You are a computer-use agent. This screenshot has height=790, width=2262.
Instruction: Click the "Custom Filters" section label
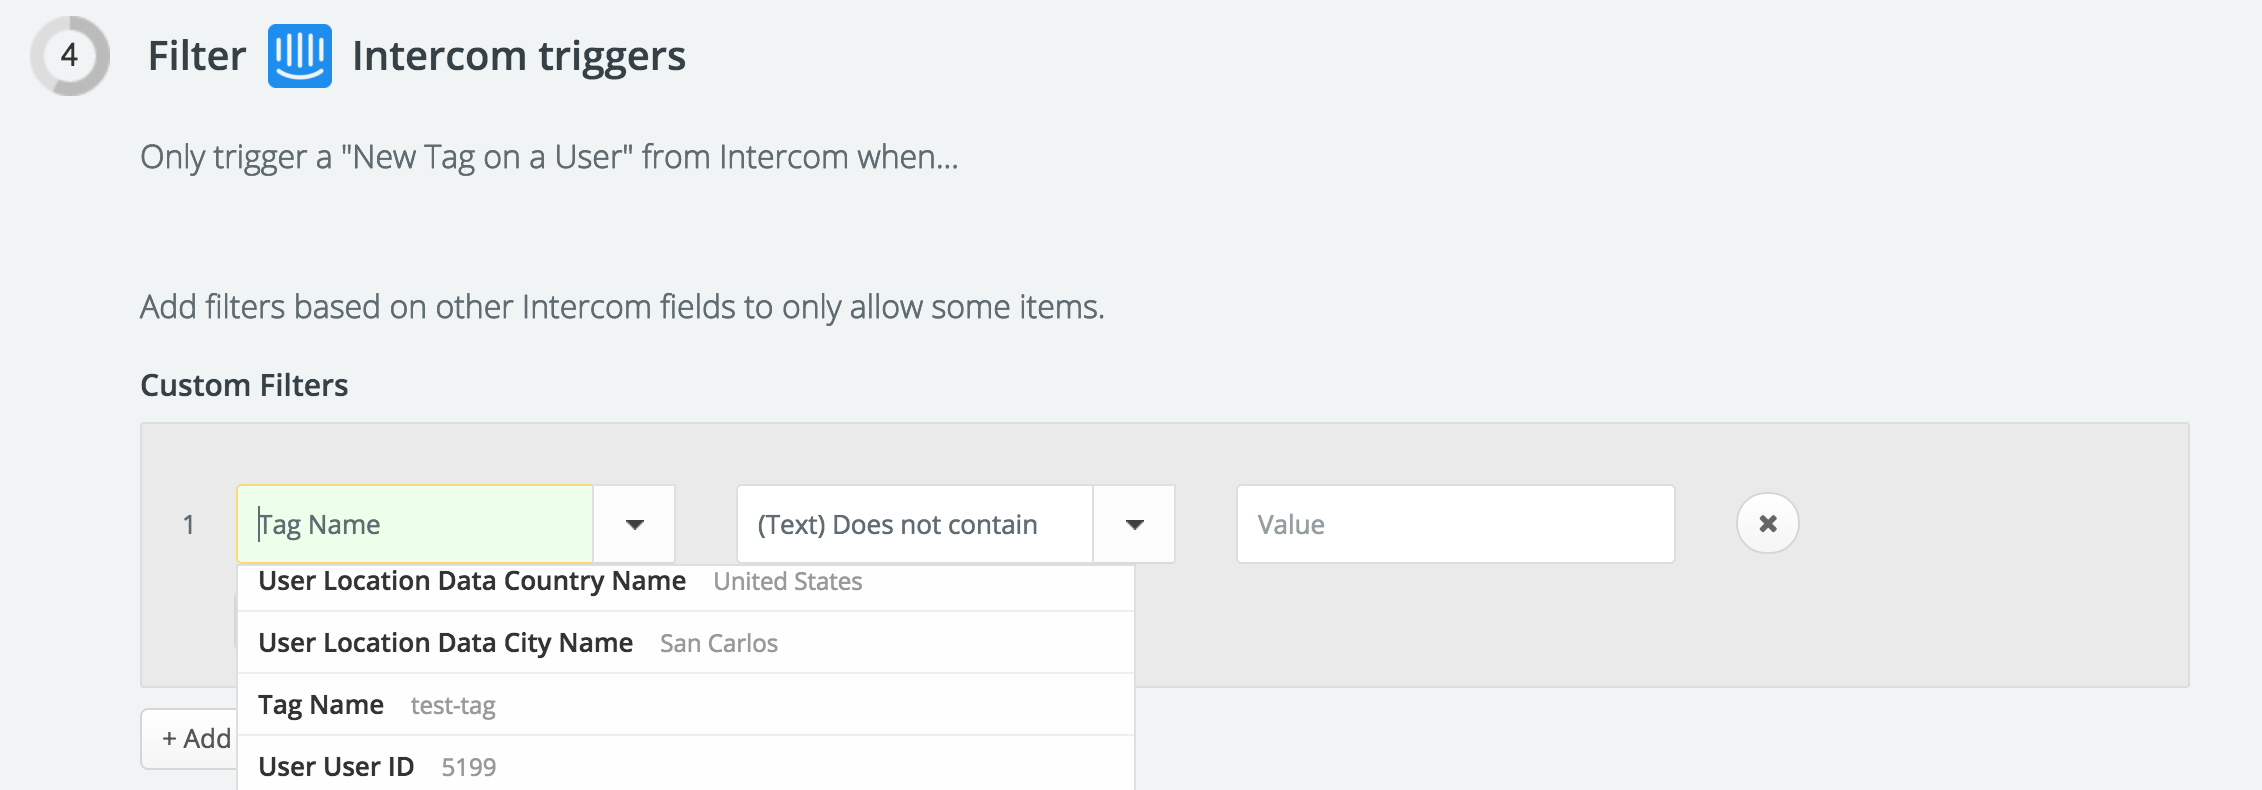coord(244,385)
